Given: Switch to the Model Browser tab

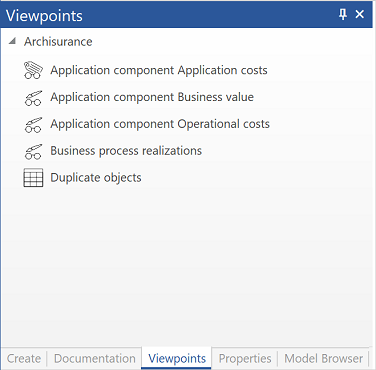Looking at the screenshot, I should point(323,359).
